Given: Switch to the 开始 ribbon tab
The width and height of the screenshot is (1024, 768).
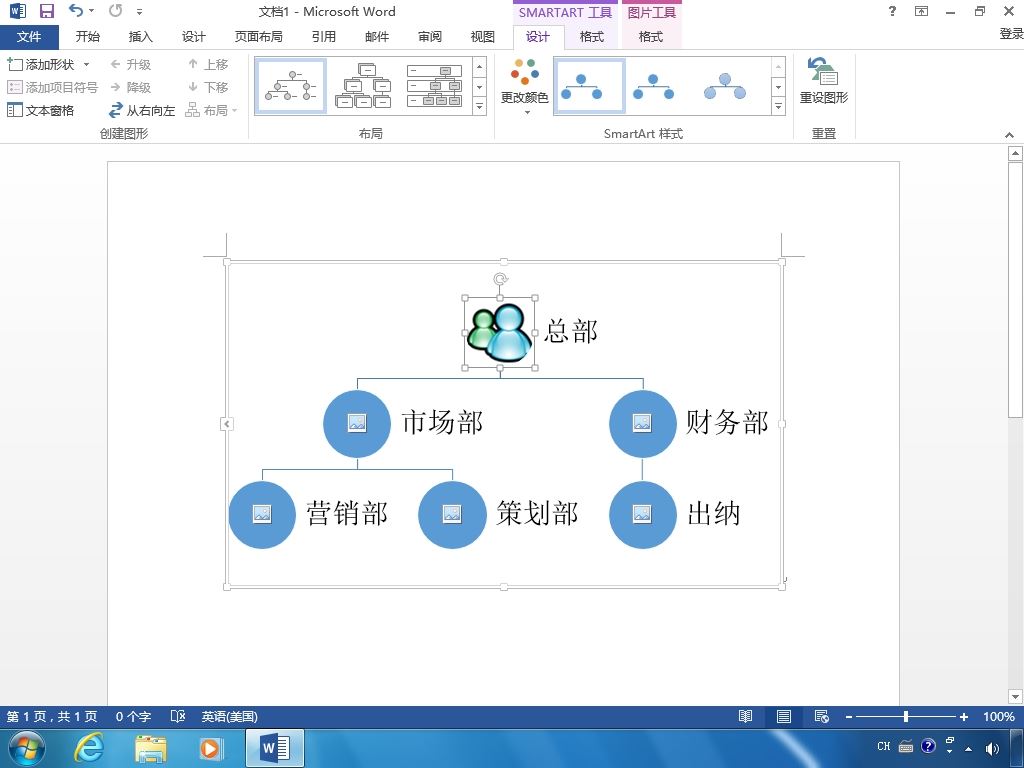Looking at the screenshot, I should tap(88, 37).
